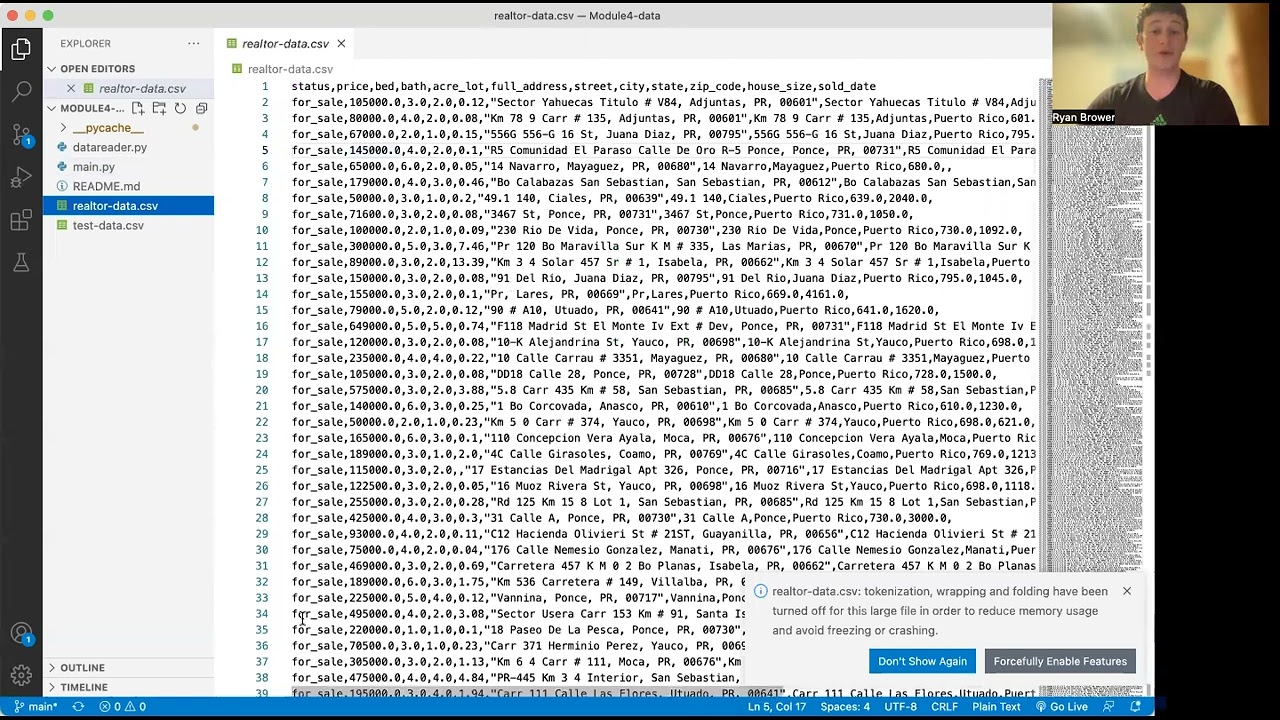Screen dimensions: 1280x720
Task: Click the Go Live broadcast button
Action: tap(1061, 707)
